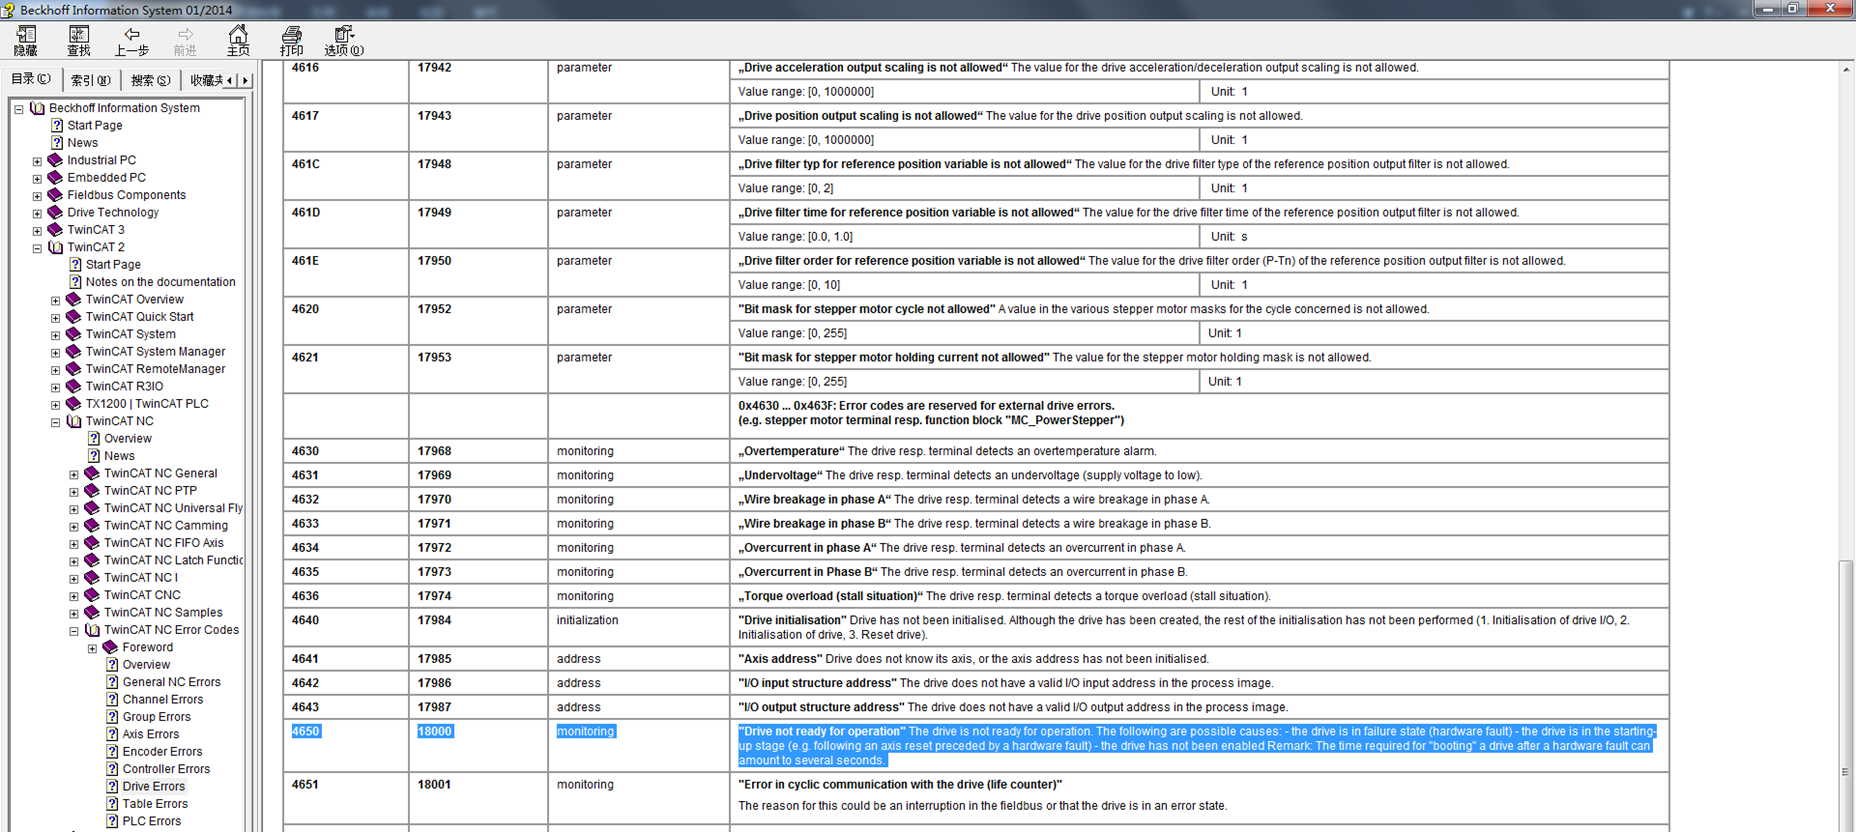Open the PLC Errors topic
1856x832 pixels.
tap(151, 821)
